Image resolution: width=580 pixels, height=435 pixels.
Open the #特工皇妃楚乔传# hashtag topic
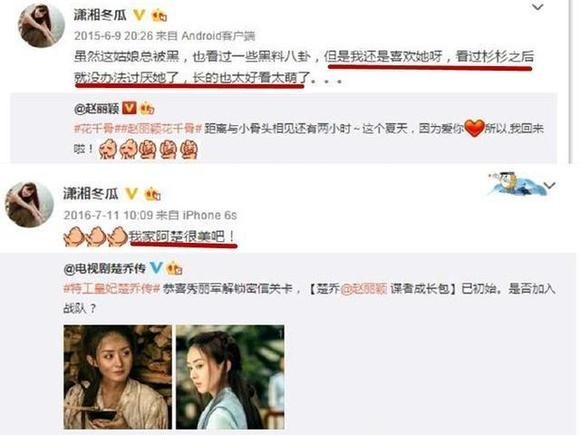(x=112, y=289)
